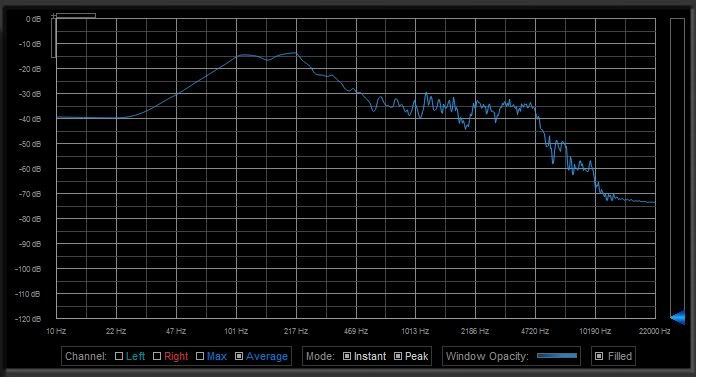Click the '10190 Hz' frequency label
The height and width of the screenshot is (384, 705).
pyautogui.click(x=595, y=331)
